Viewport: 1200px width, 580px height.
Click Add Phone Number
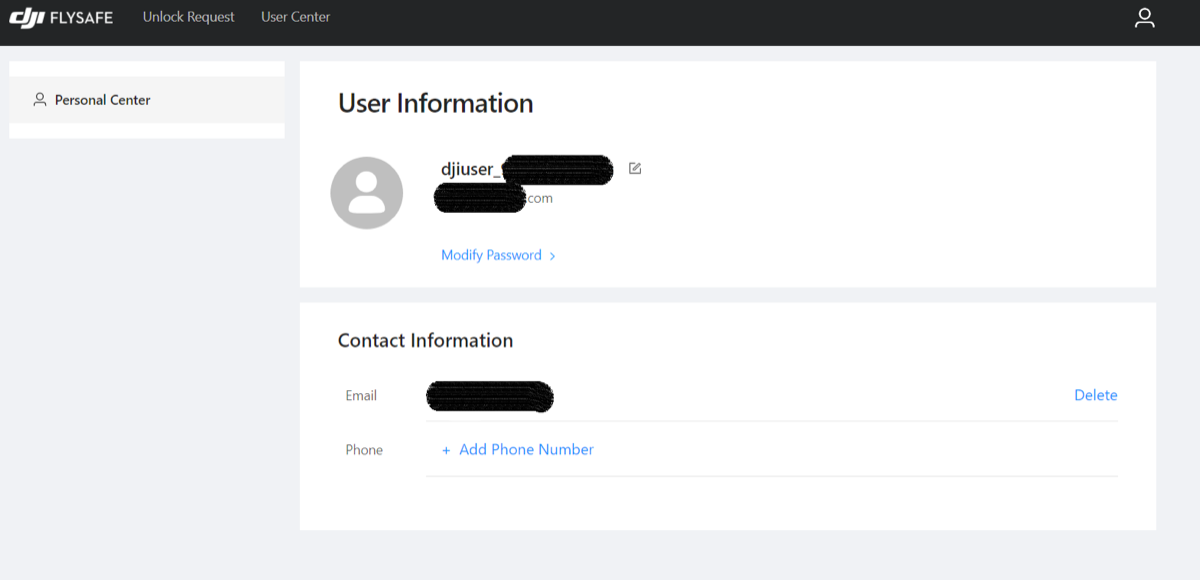[x=524, y=450]
